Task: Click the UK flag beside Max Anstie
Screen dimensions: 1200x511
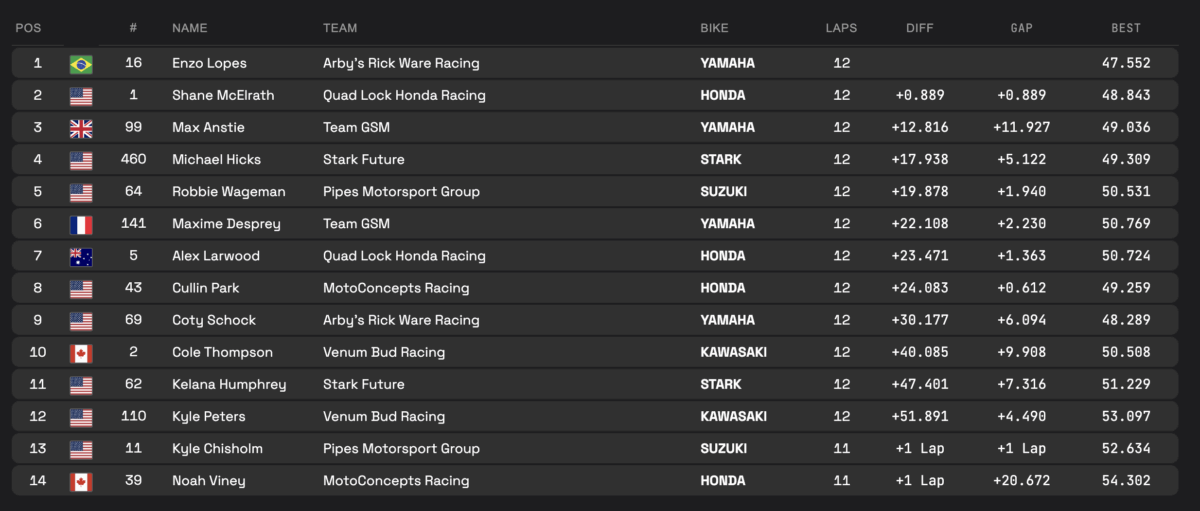Action: tap(81, 128)
